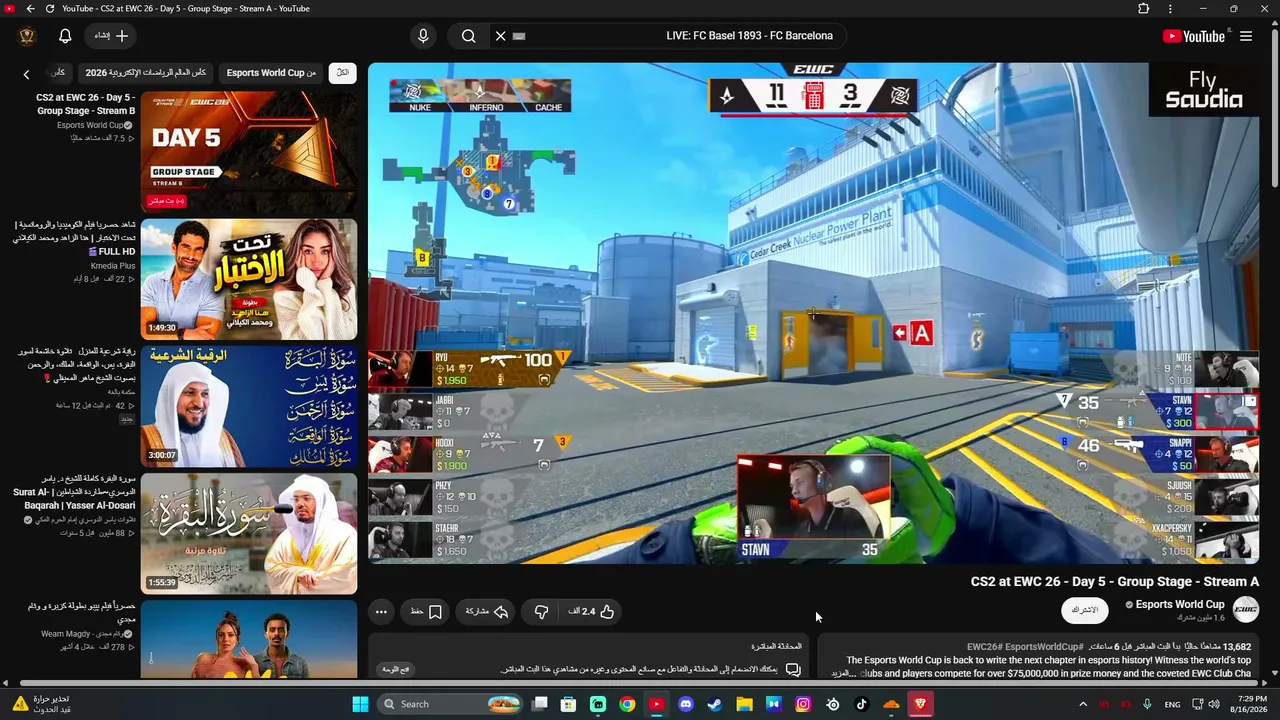This screenshot has width=1280, height=720.
Task: Open 'CS2 at EWC 26 - Day 5 - Stream B' title
Action: 86,104
